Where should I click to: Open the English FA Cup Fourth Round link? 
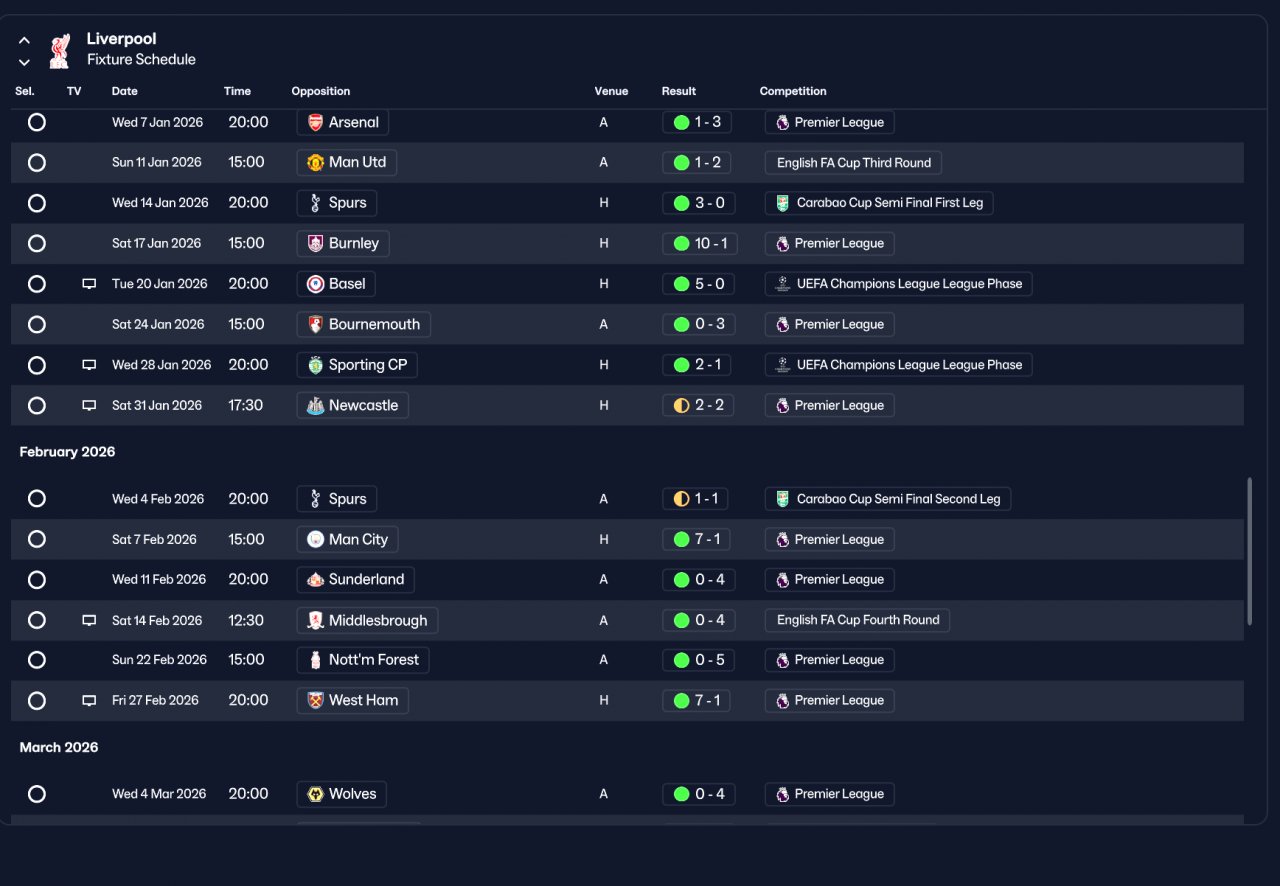[x=857, y=620]
